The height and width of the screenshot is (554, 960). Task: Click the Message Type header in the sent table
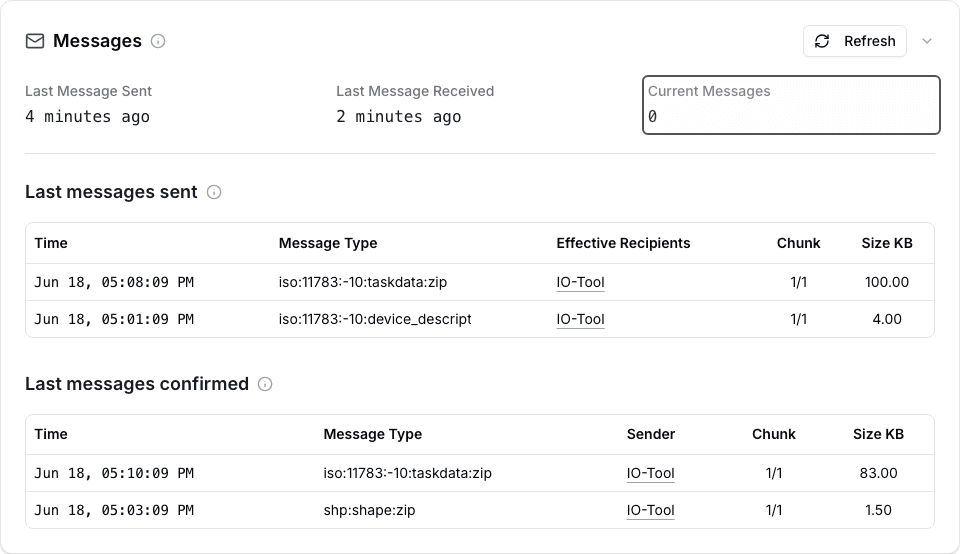coord(328,243)
